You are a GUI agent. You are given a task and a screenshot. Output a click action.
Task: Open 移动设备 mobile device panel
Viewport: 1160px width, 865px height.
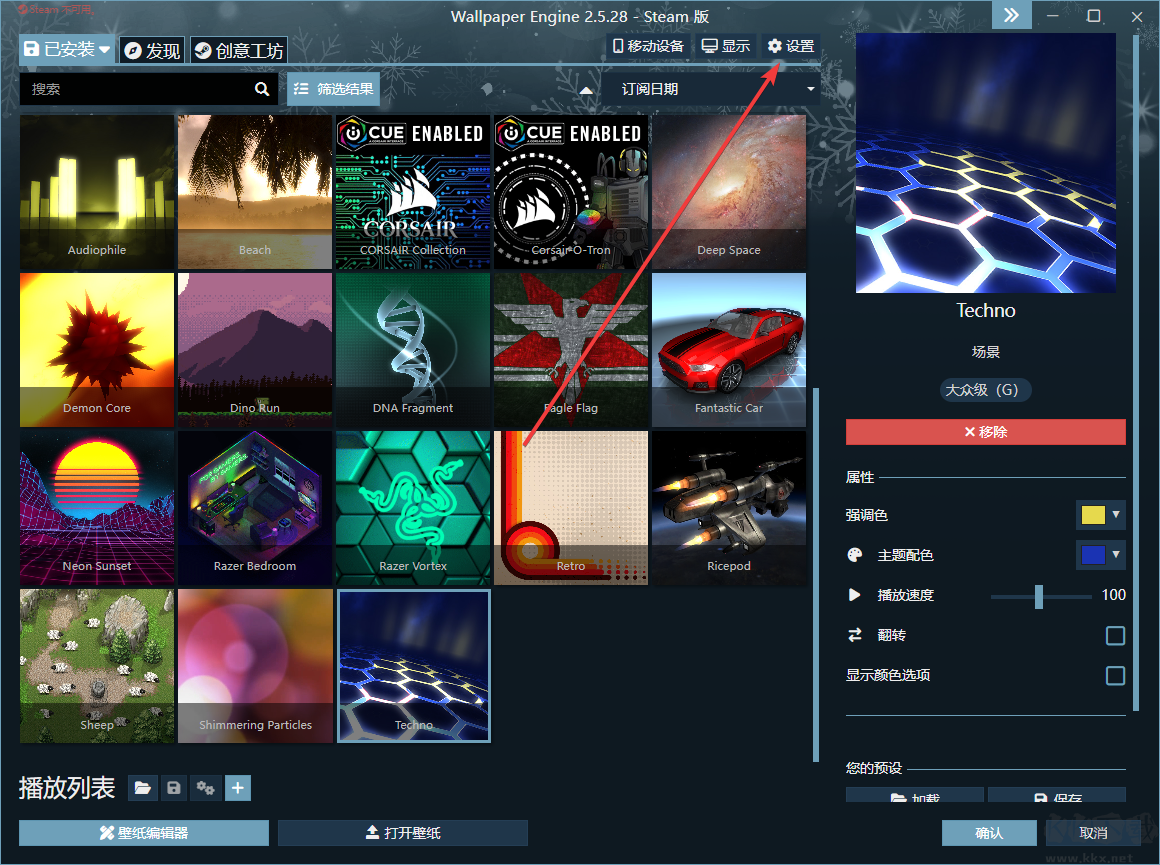click(x=648, y=46)
